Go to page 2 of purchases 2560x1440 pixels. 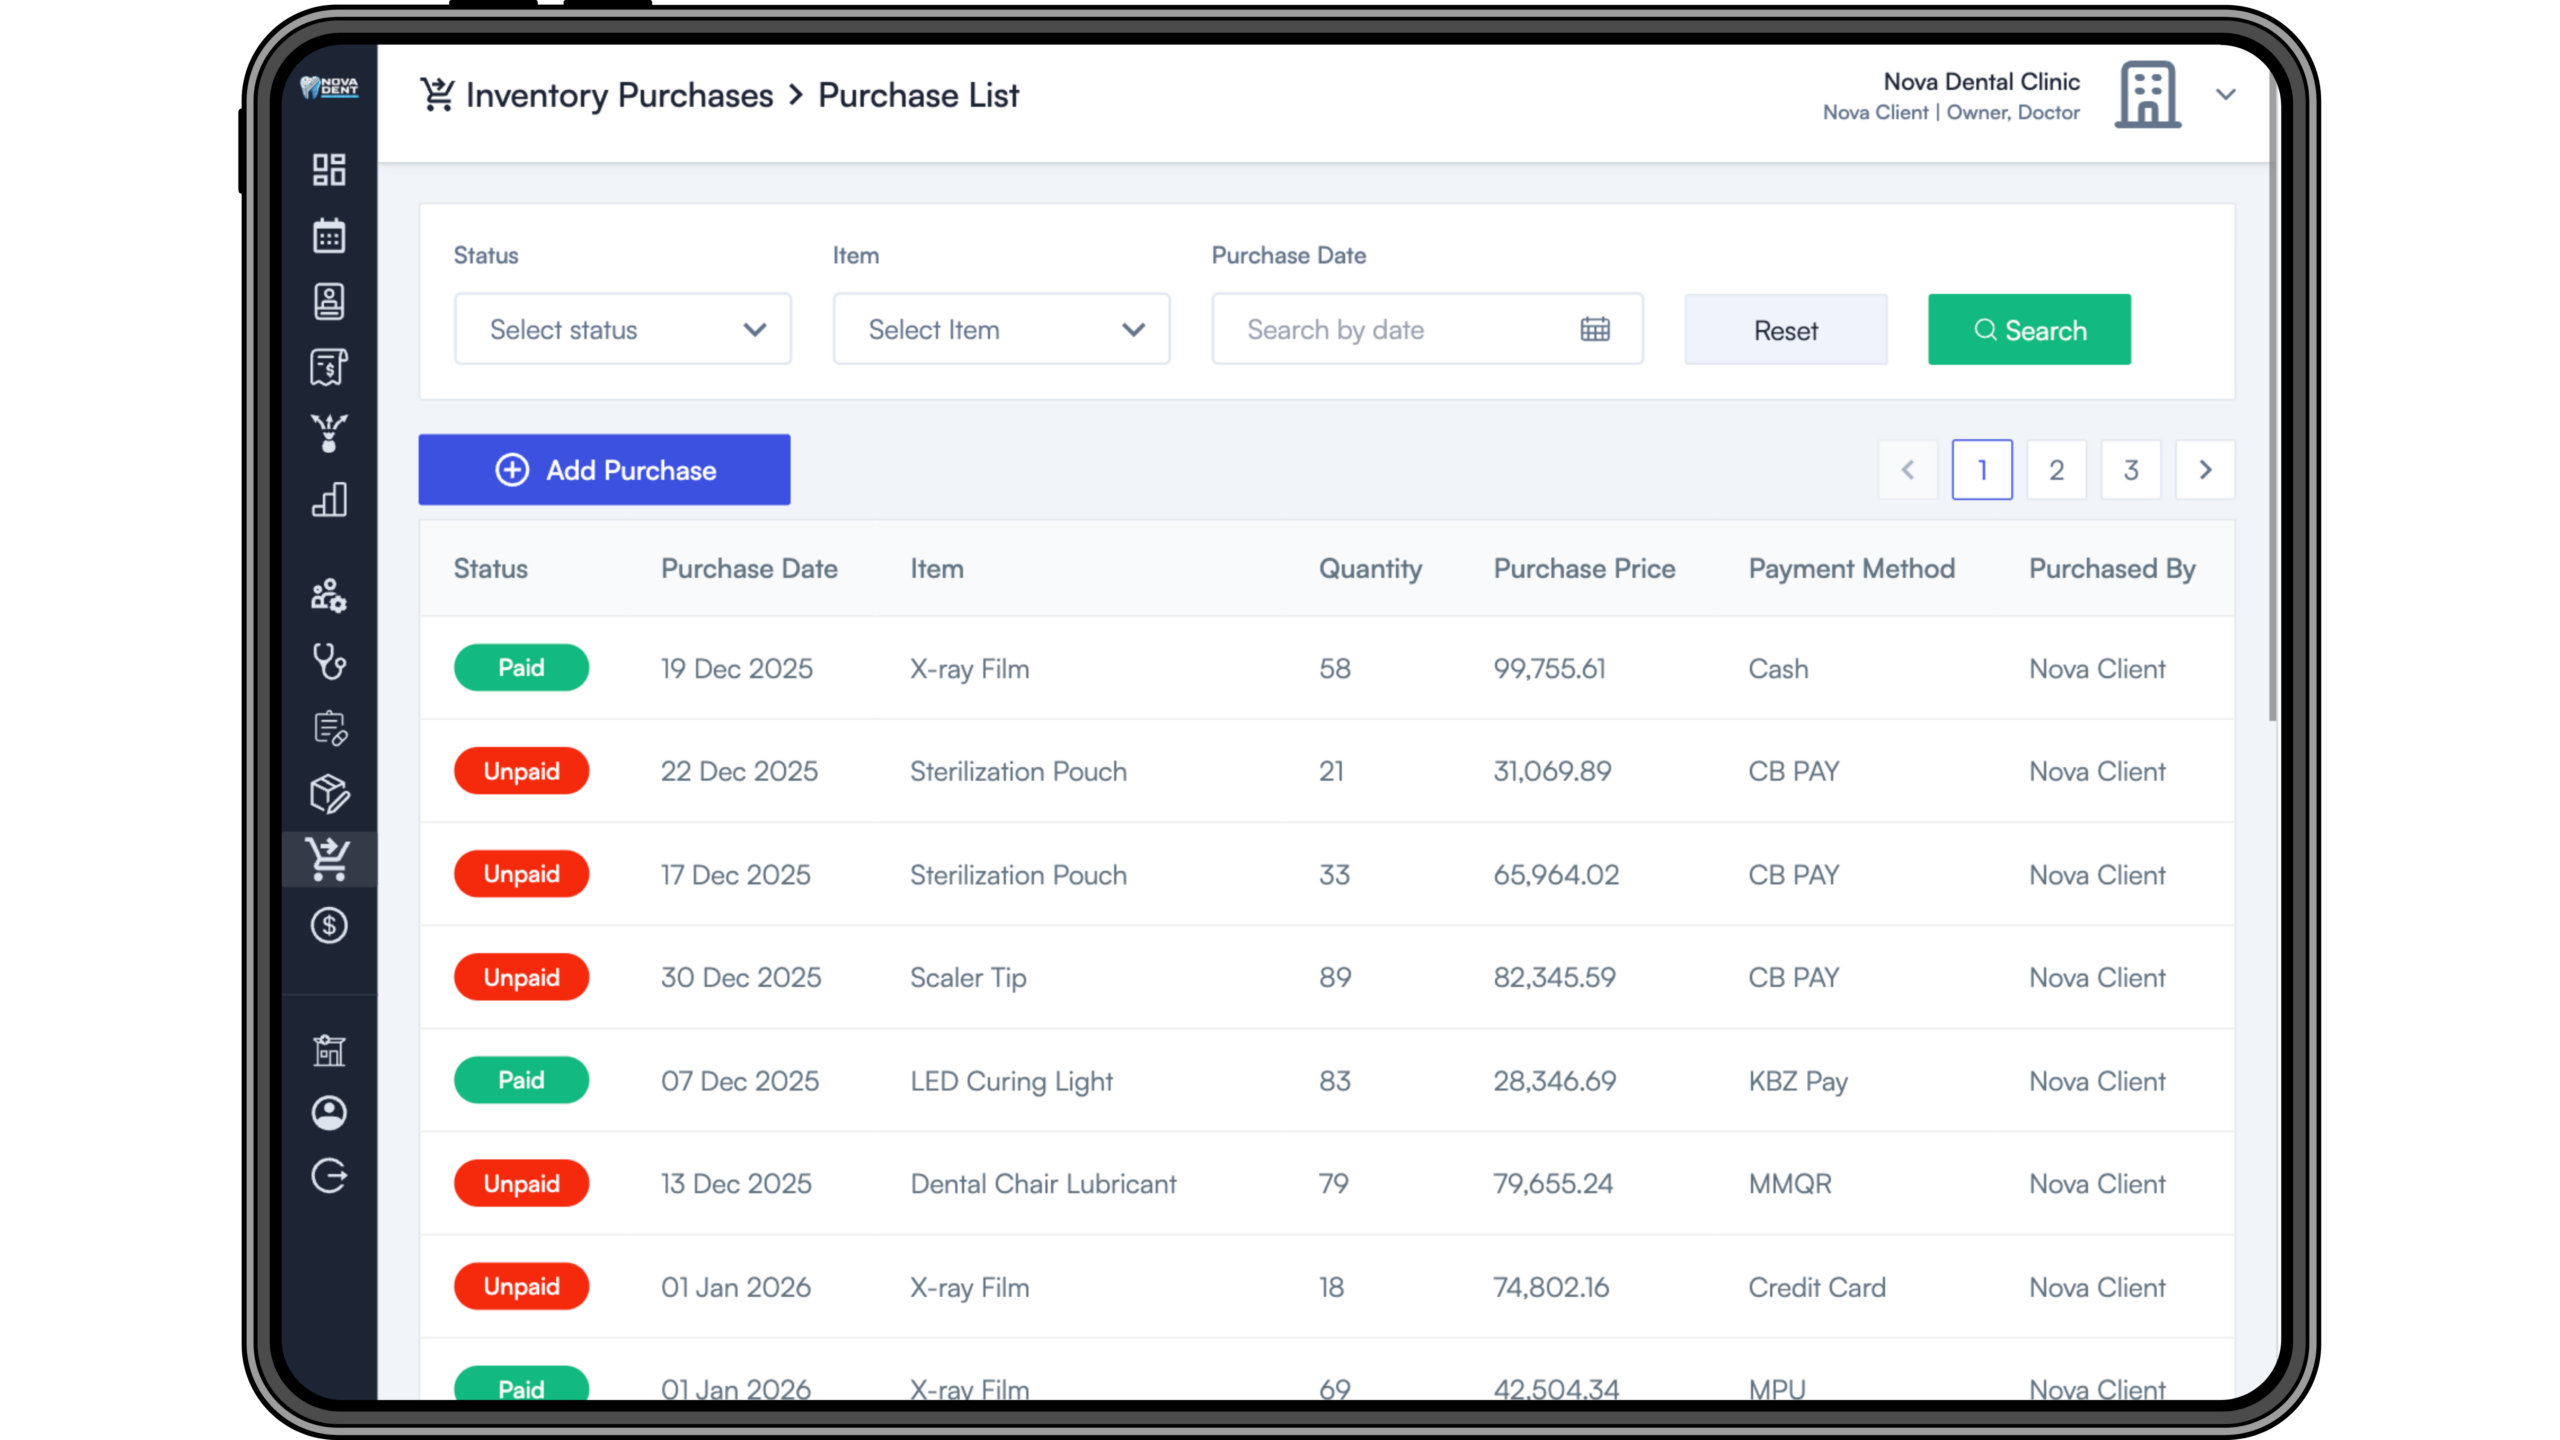(2056, 470)
